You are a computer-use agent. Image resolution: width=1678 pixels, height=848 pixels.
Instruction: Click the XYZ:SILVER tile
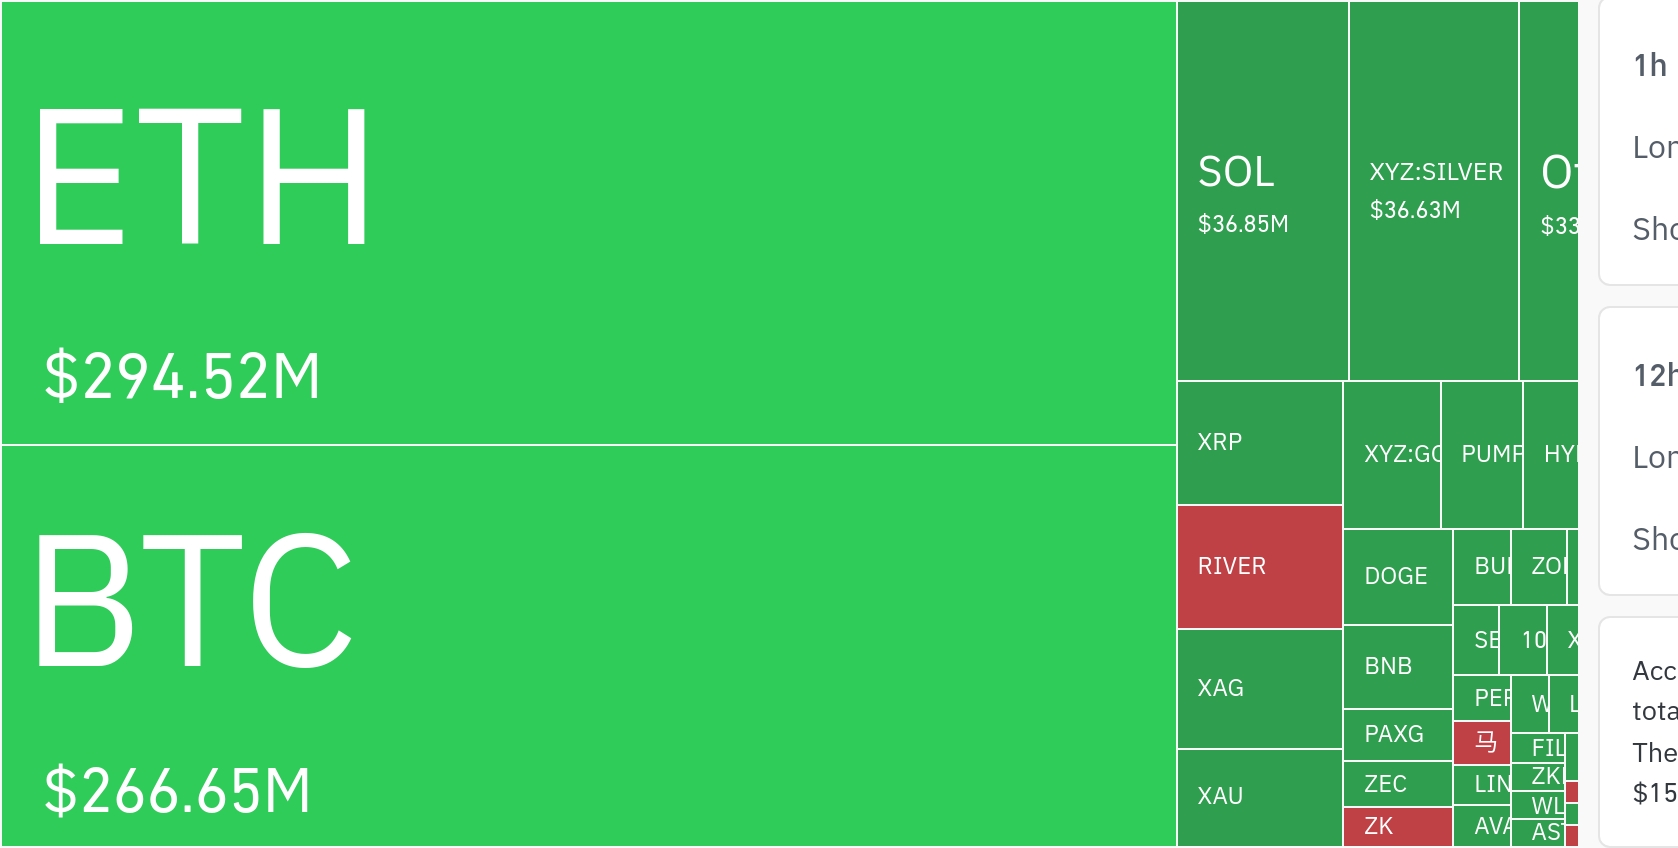pyautogui.click(x=1433, y=190)
